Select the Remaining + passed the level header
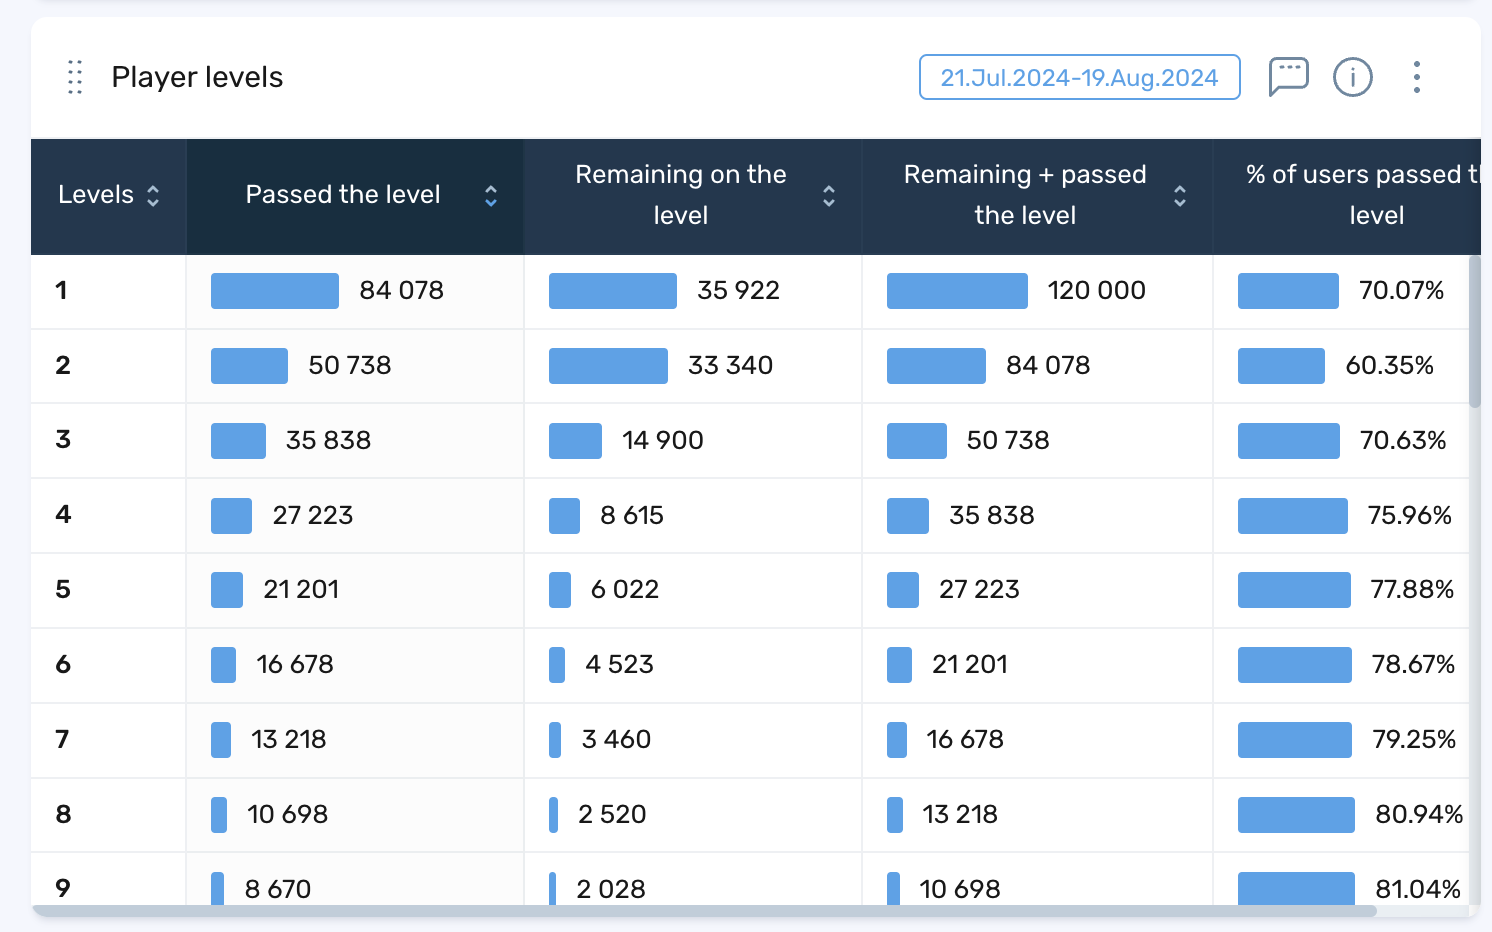 pyautogui.click(x=1025, y=194)
